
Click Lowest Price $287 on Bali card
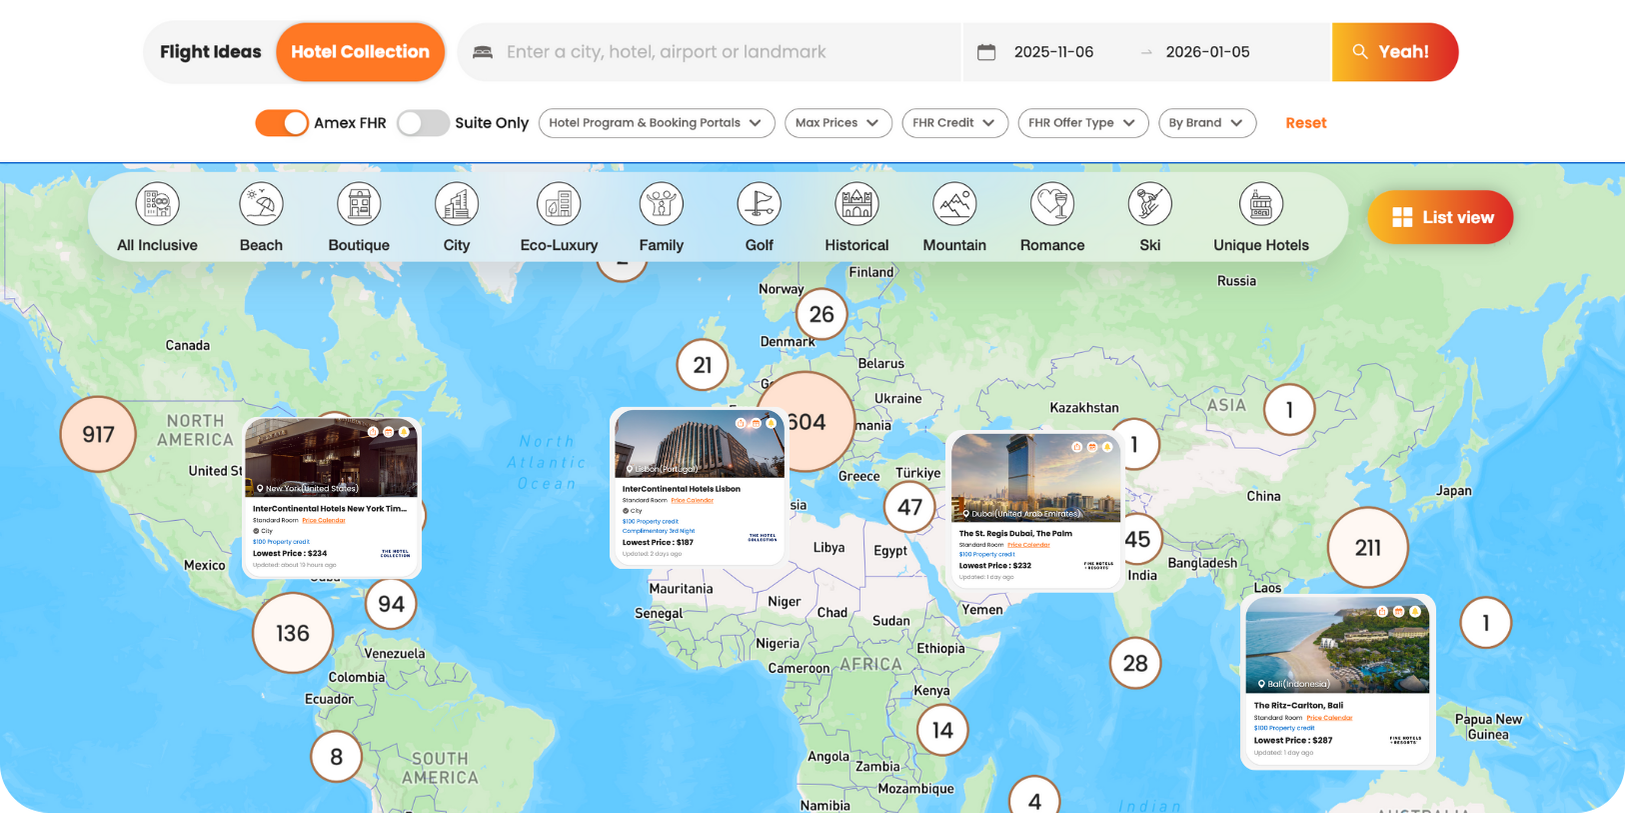1293,740
